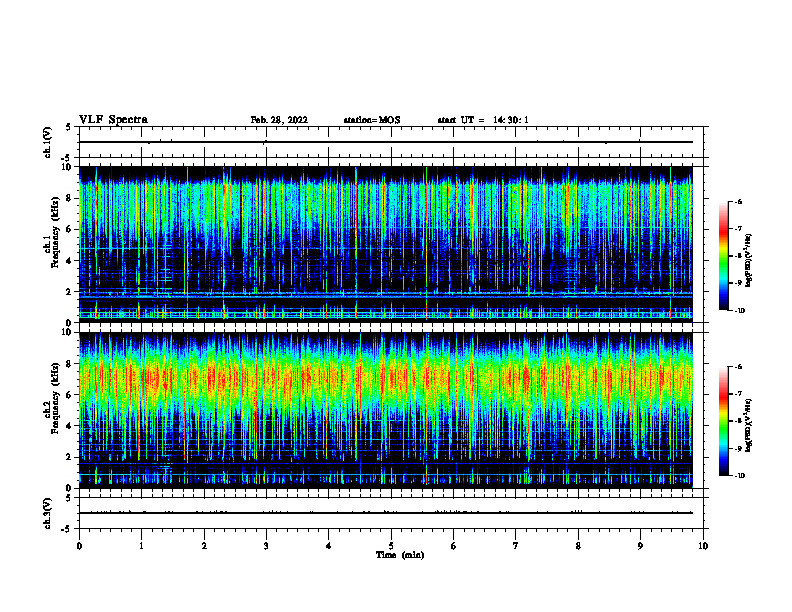
Task: Click the '2' tick on ch.2 frequency axis
Action: 69,457
